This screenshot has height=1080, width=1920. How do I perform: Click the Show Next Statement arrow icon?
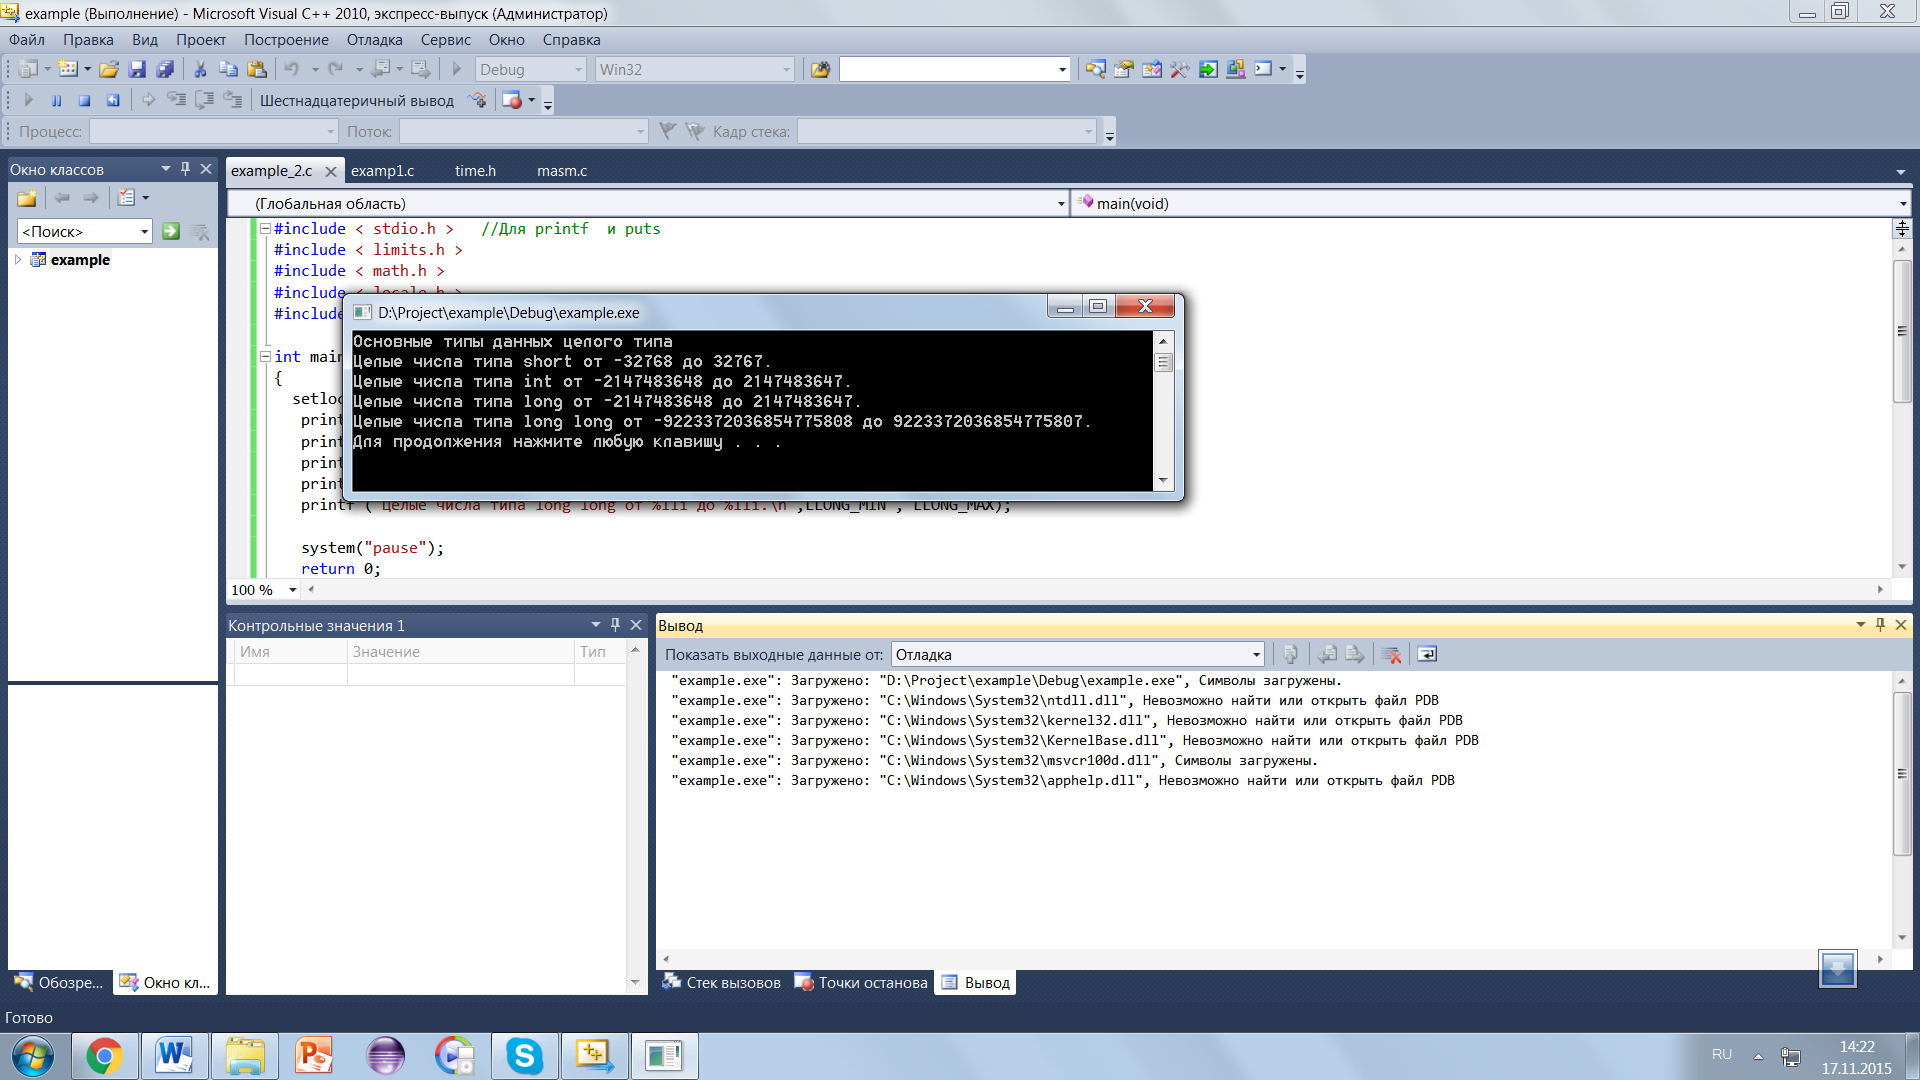(148, 100)
